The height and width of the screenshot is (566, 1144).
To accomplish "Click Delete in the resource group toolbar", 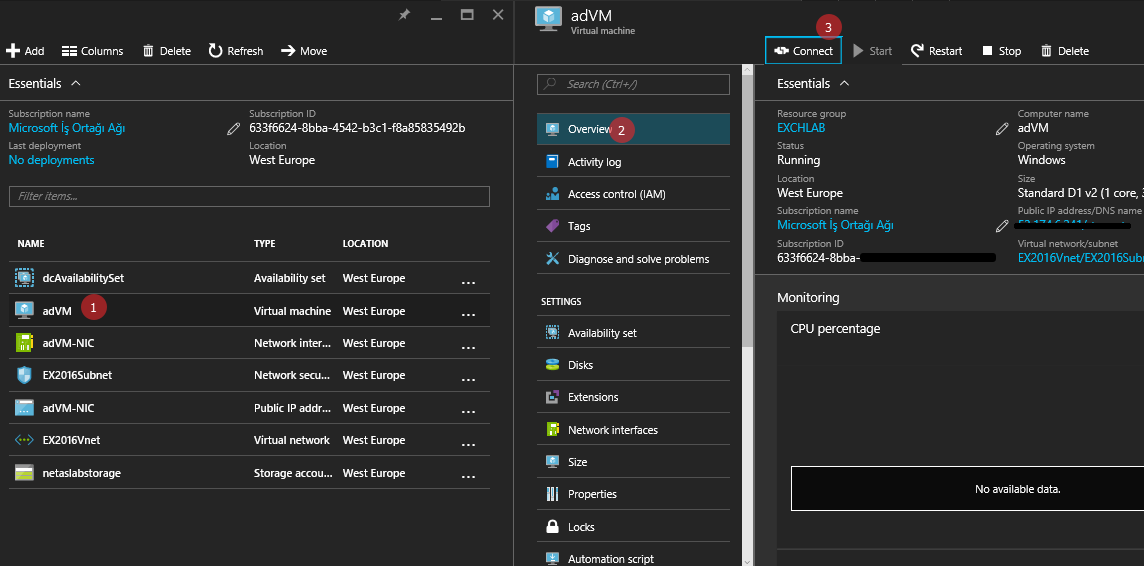I will [x=166, y=51].
